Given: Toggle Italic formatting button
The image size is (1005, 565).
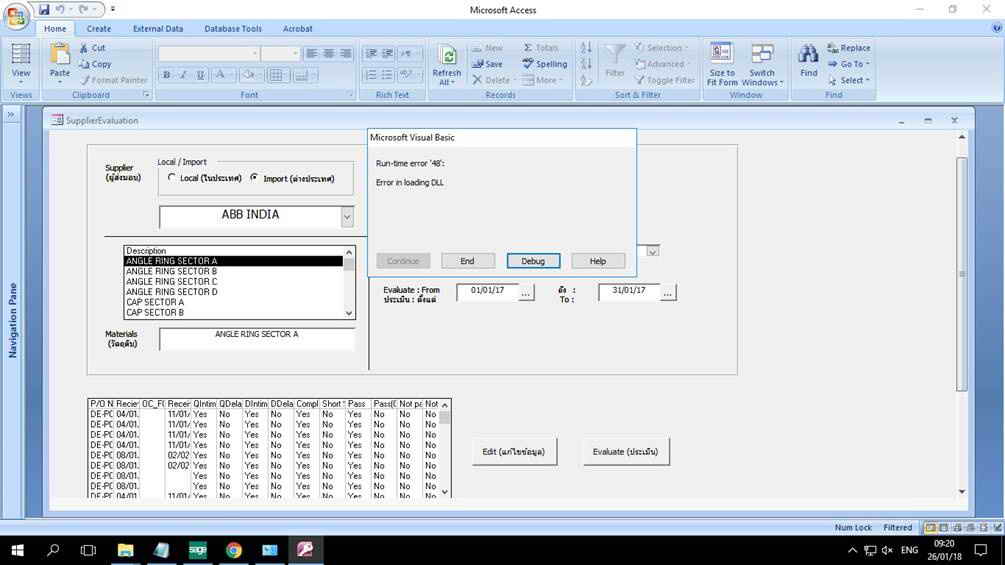Looking at the screenshot, I should [183, 75].
